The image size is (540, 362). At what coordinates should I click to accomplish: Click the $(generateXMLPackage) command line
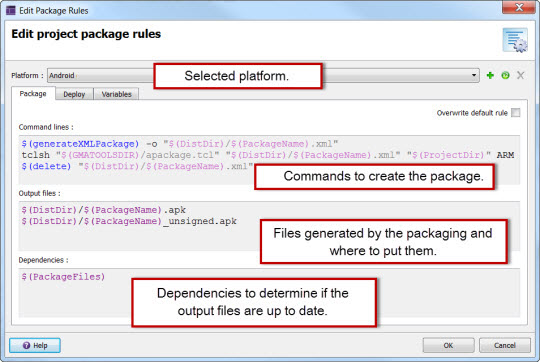(180, 144)
